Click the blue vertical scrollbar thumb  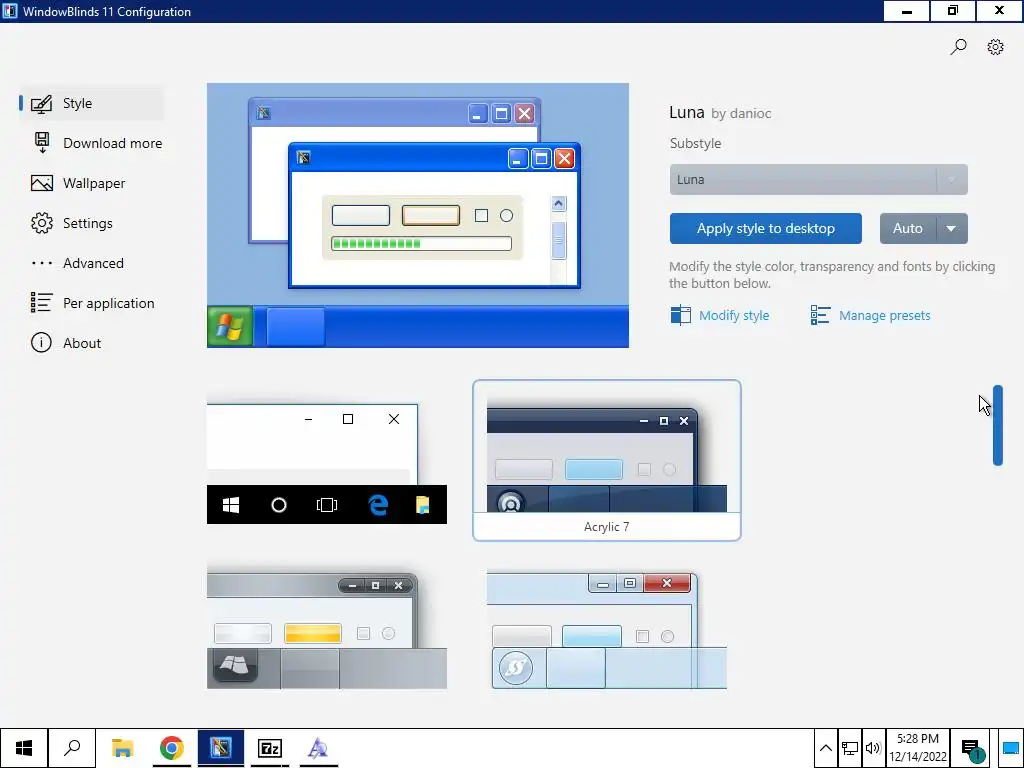[997, 425]
